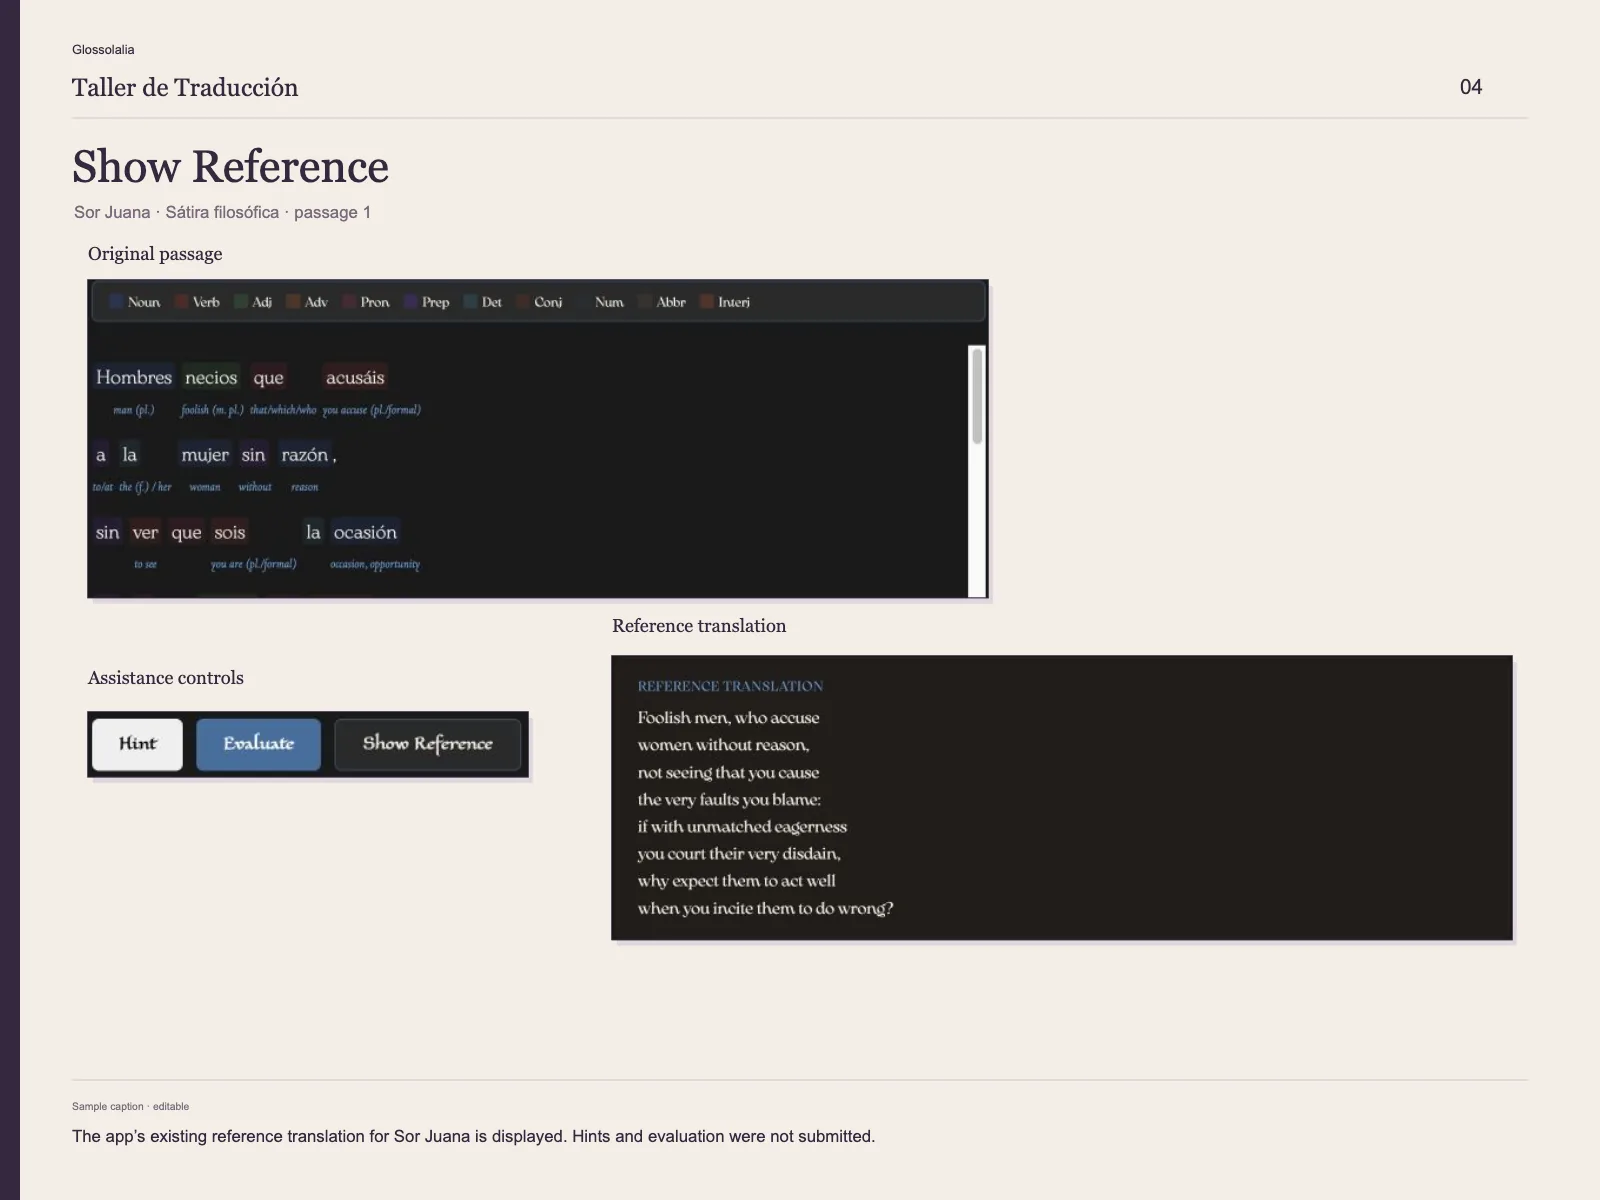Click the Pron legend swatch

click(x=349, y=302)
